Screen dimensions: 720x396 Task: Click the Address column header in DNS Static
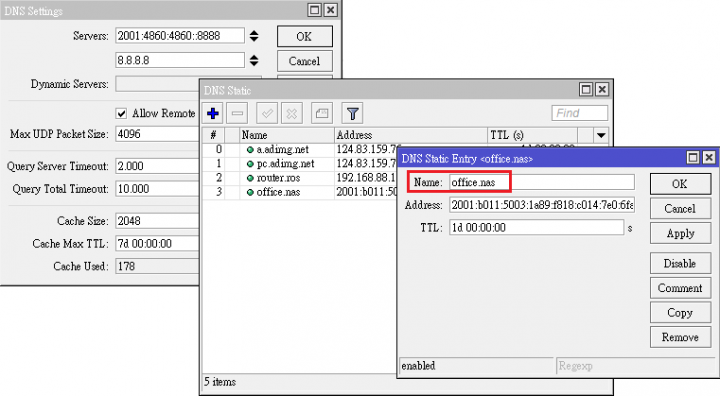pos(411,135)
